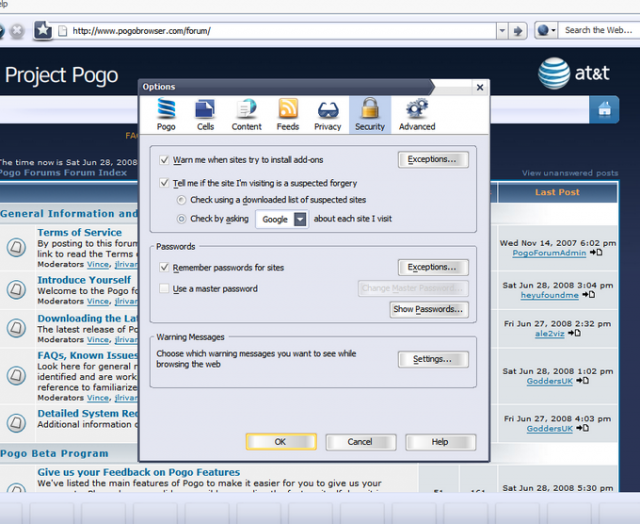Click the Detailed System Requirements status icon
The image size is (640, 524).
click(x=16, y=423)
